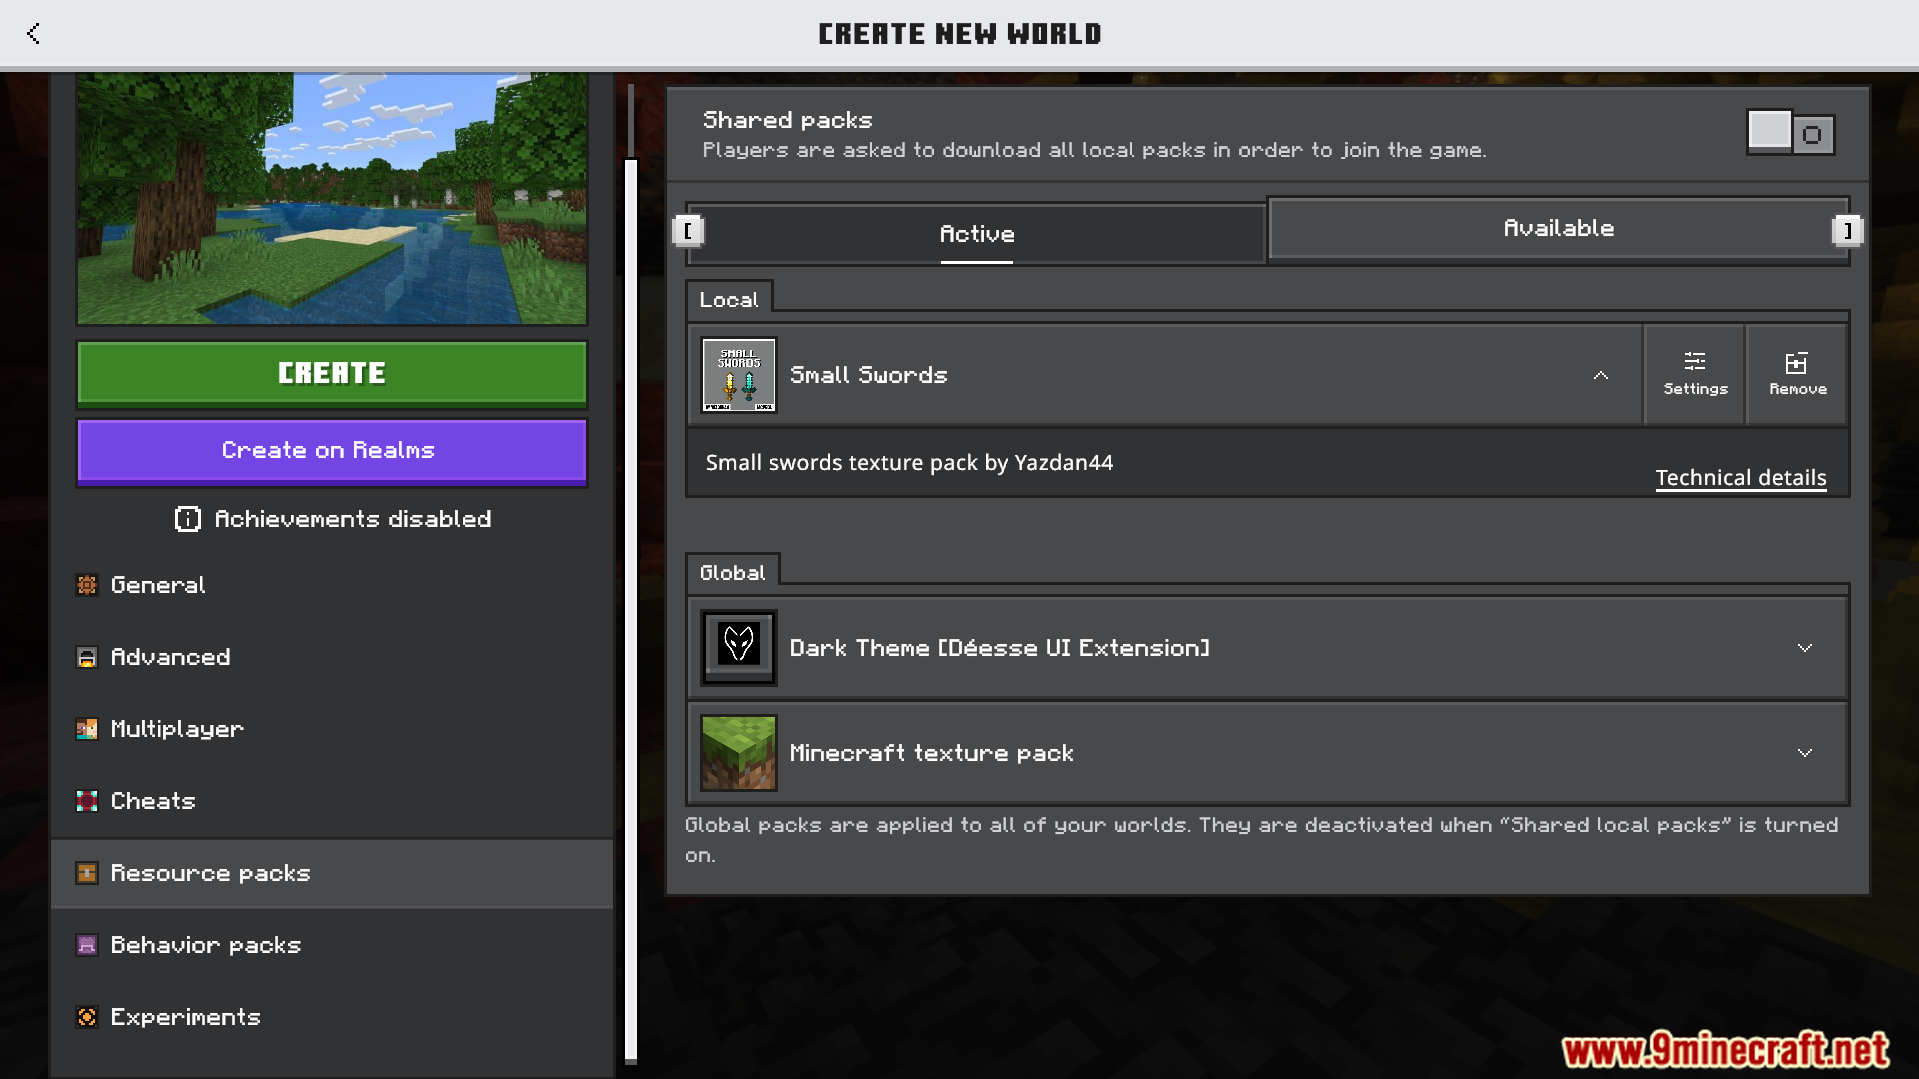Switch to the Active packs tab

click(977, 234)
